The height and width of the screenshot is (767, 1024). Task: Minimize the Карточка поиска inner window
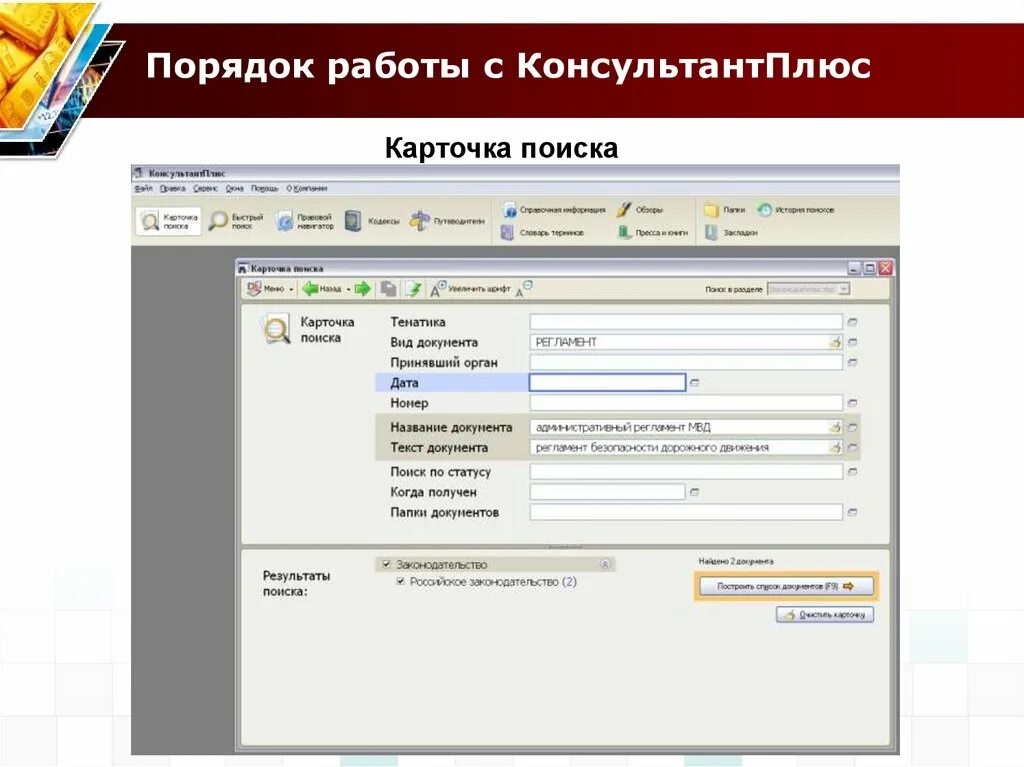coord(854,269)
